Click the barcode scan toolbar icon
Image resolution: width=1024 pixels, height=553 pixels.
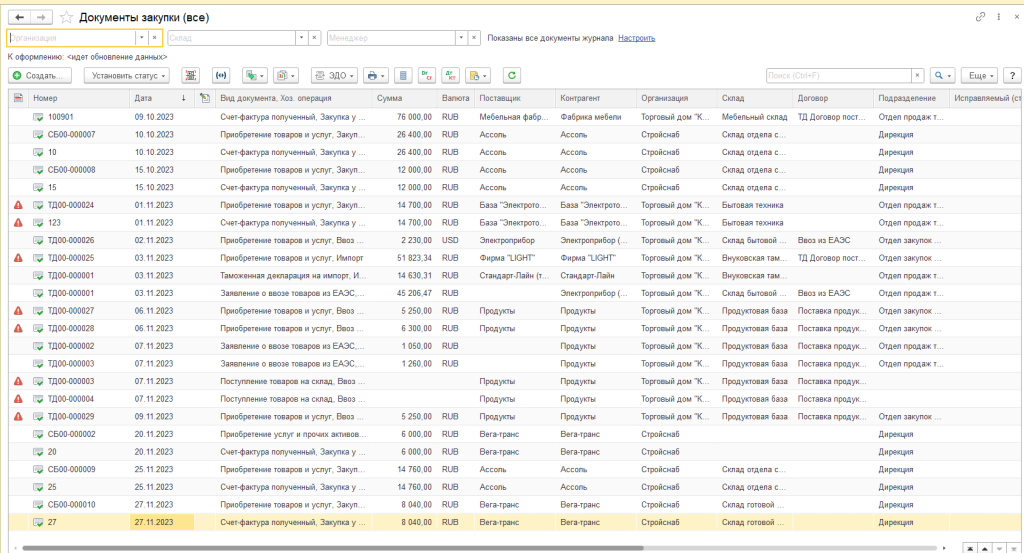click(x=191, y=76)
